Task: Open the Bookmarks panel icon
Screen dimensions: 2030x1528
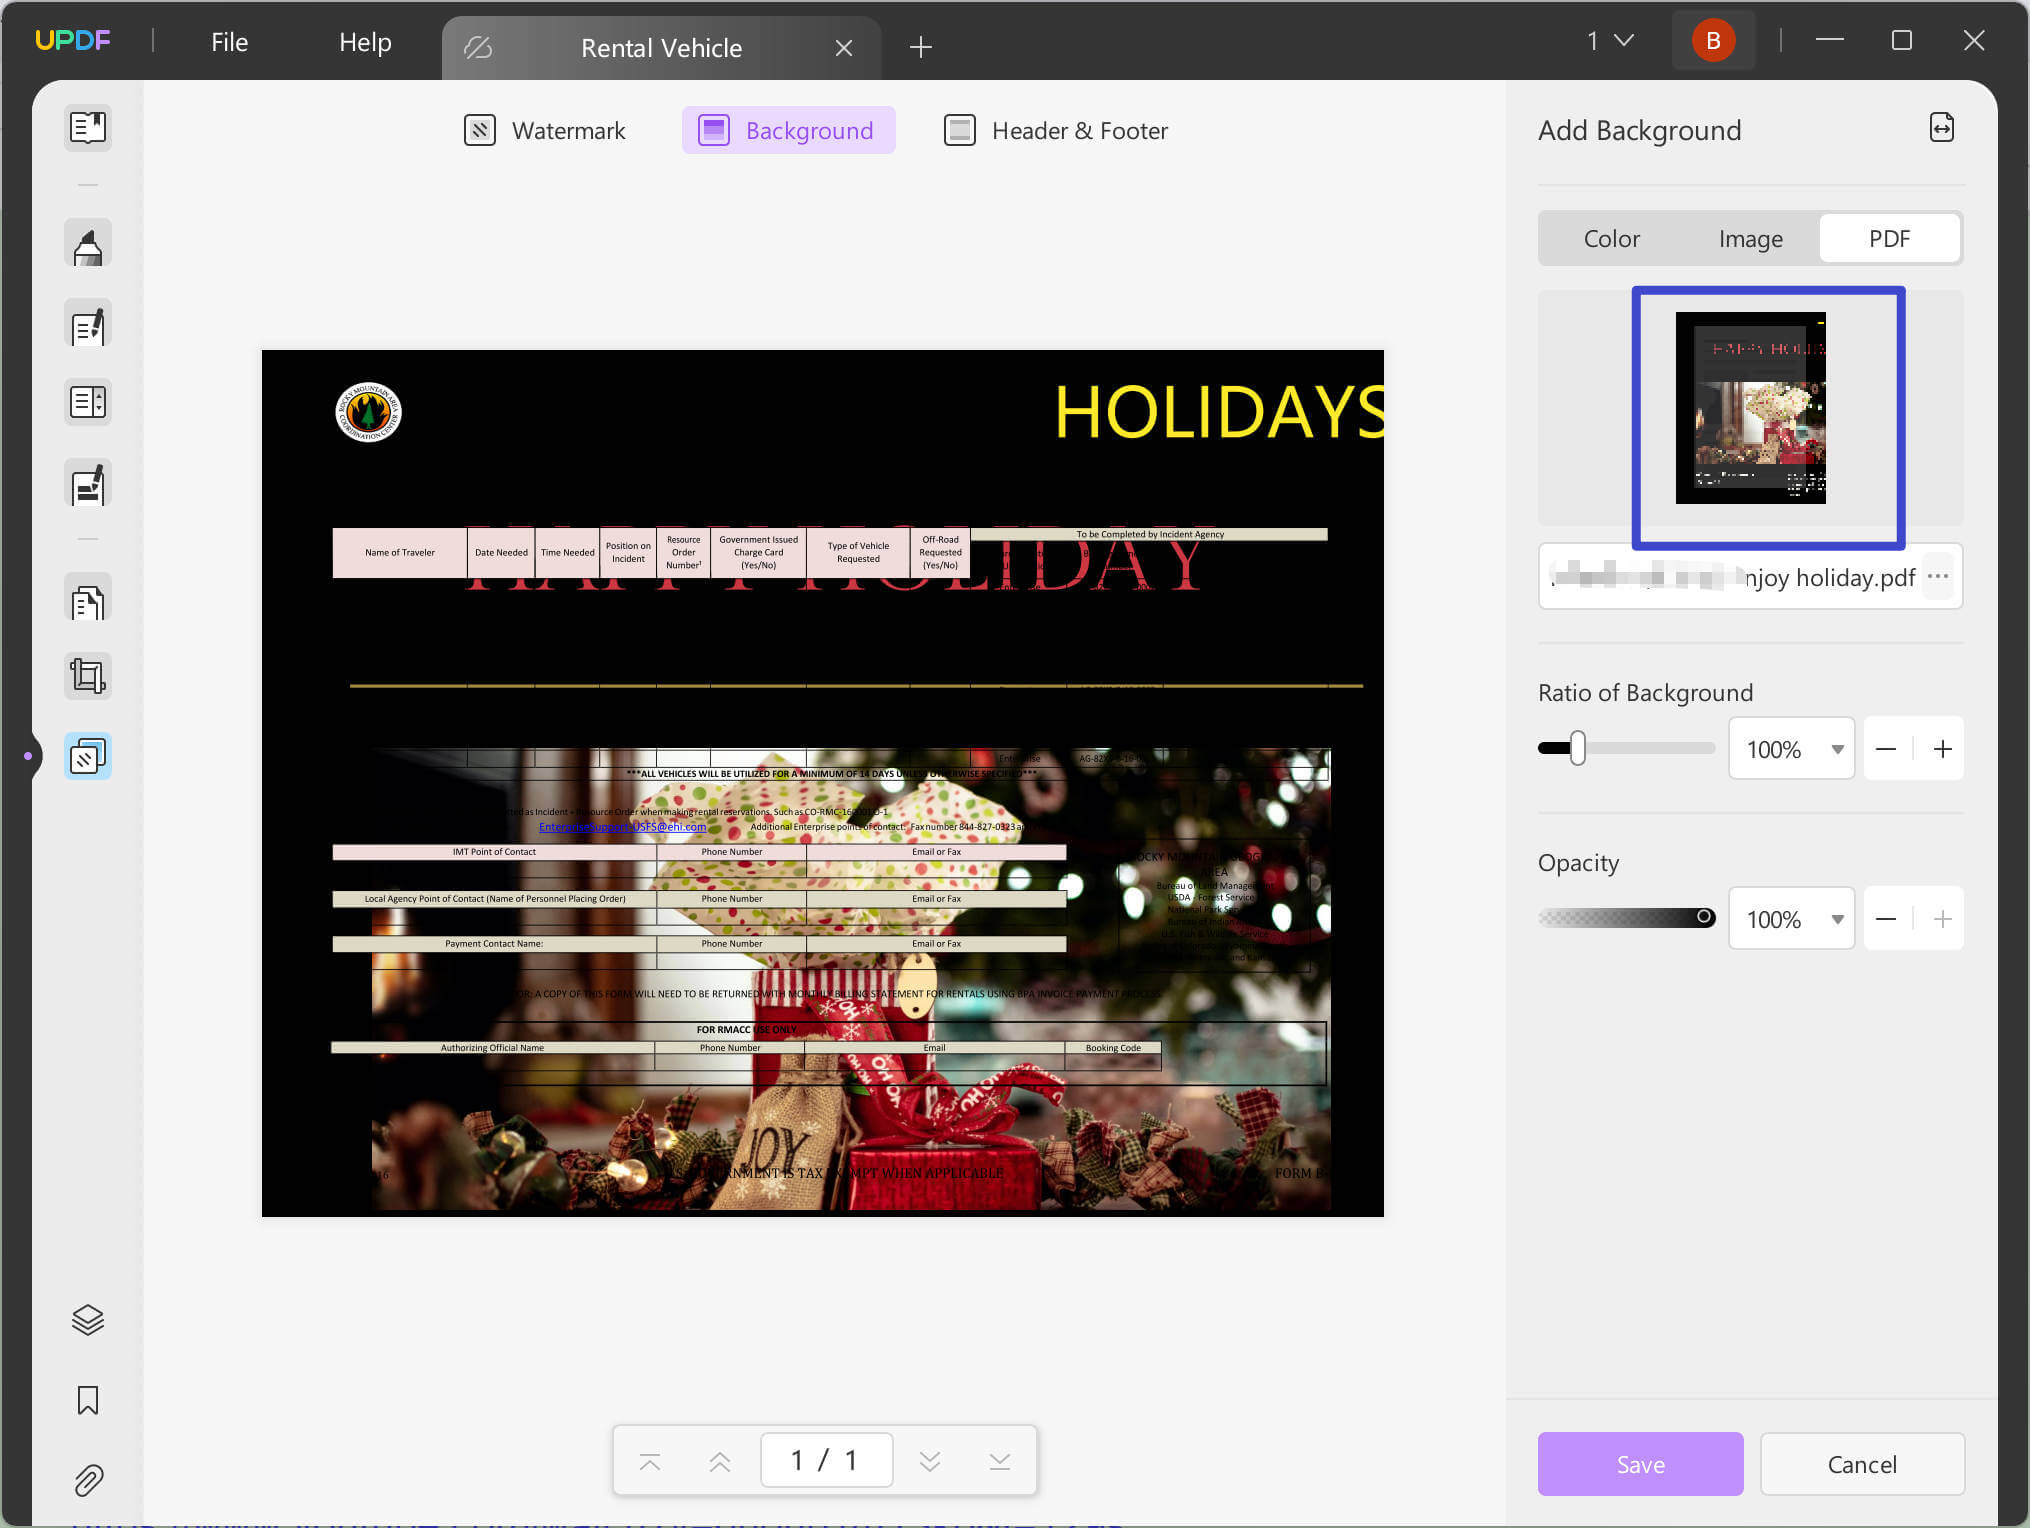Action: (87, 1400)
